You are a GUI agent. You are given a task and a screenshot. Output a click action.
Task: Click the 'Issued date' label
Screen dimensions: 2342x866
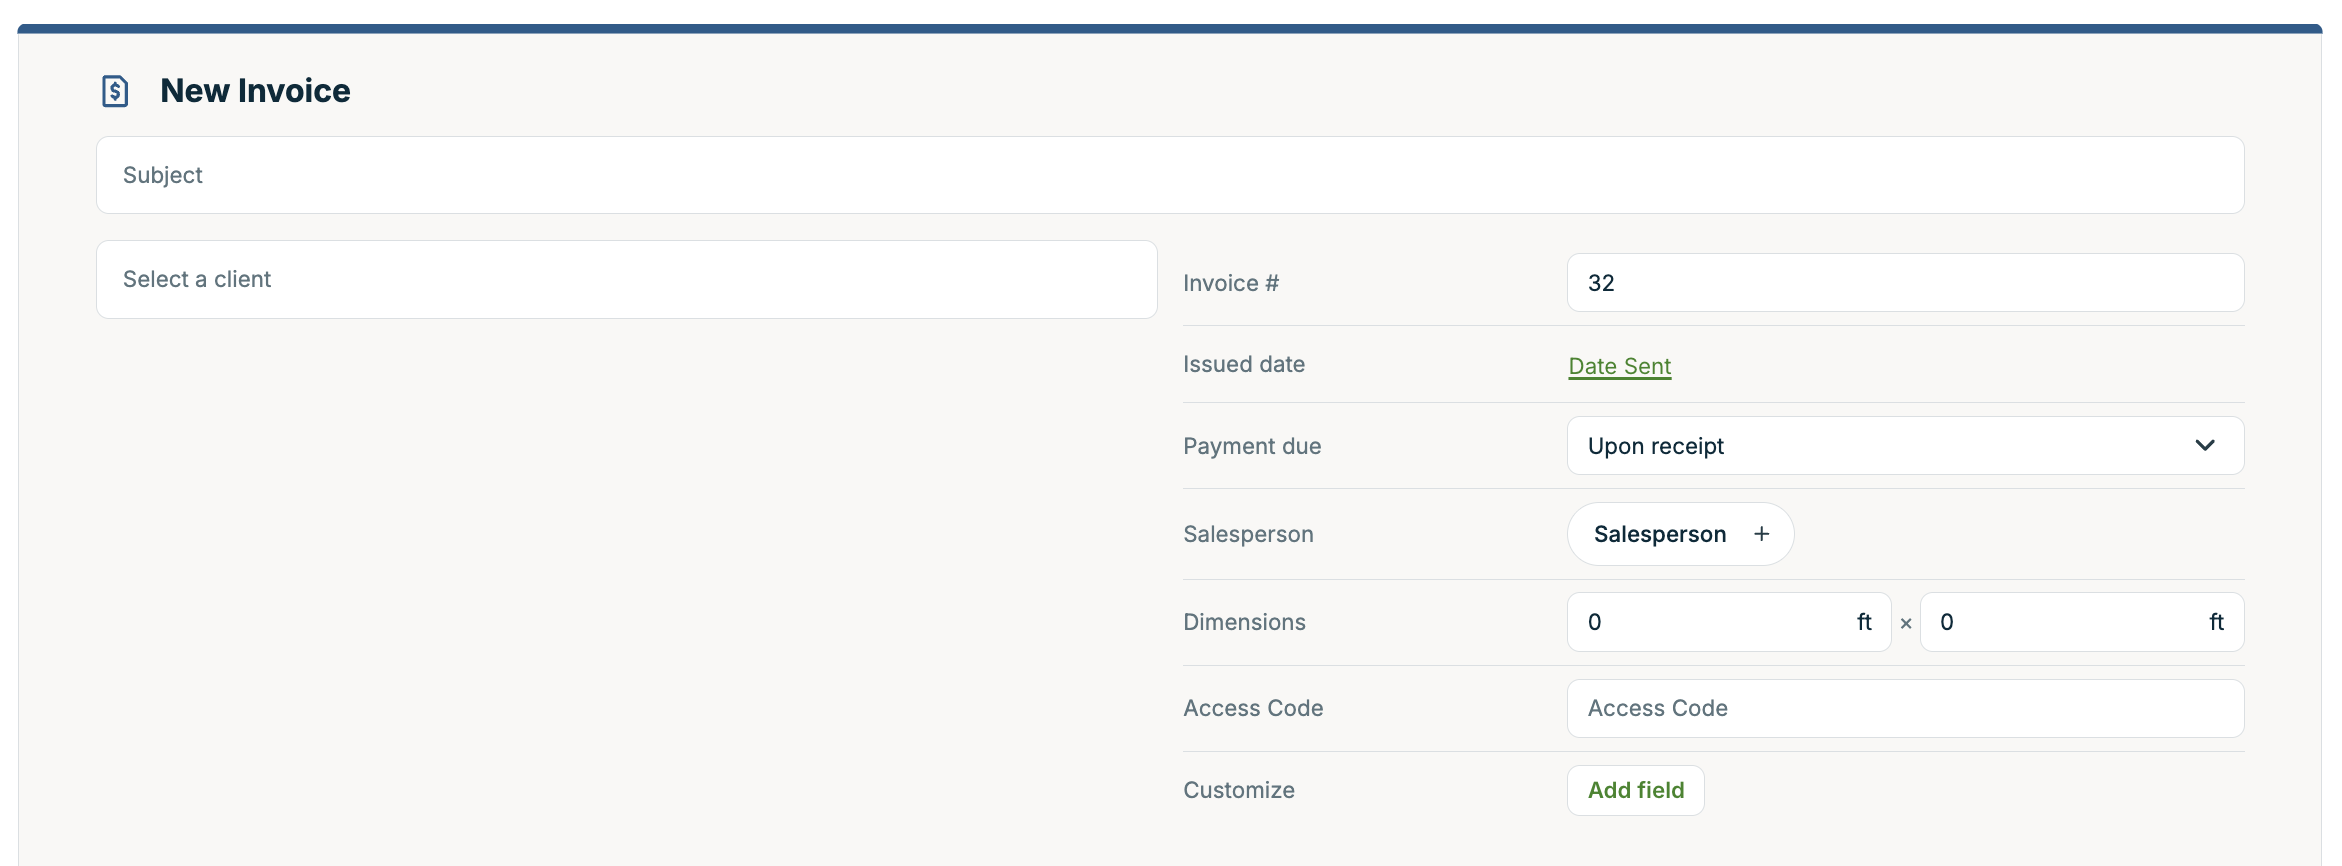[1243, 364]
